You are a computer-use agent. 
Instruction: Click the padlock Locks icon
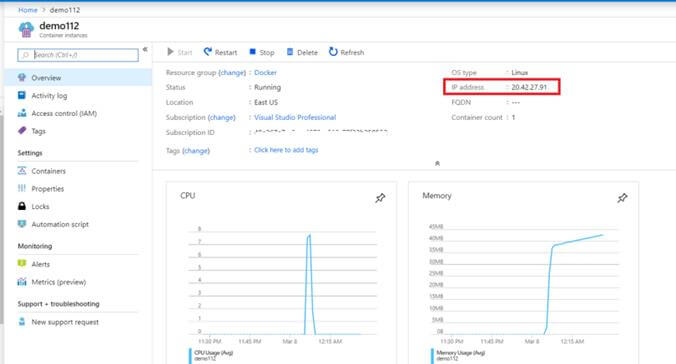click(22, 206)
